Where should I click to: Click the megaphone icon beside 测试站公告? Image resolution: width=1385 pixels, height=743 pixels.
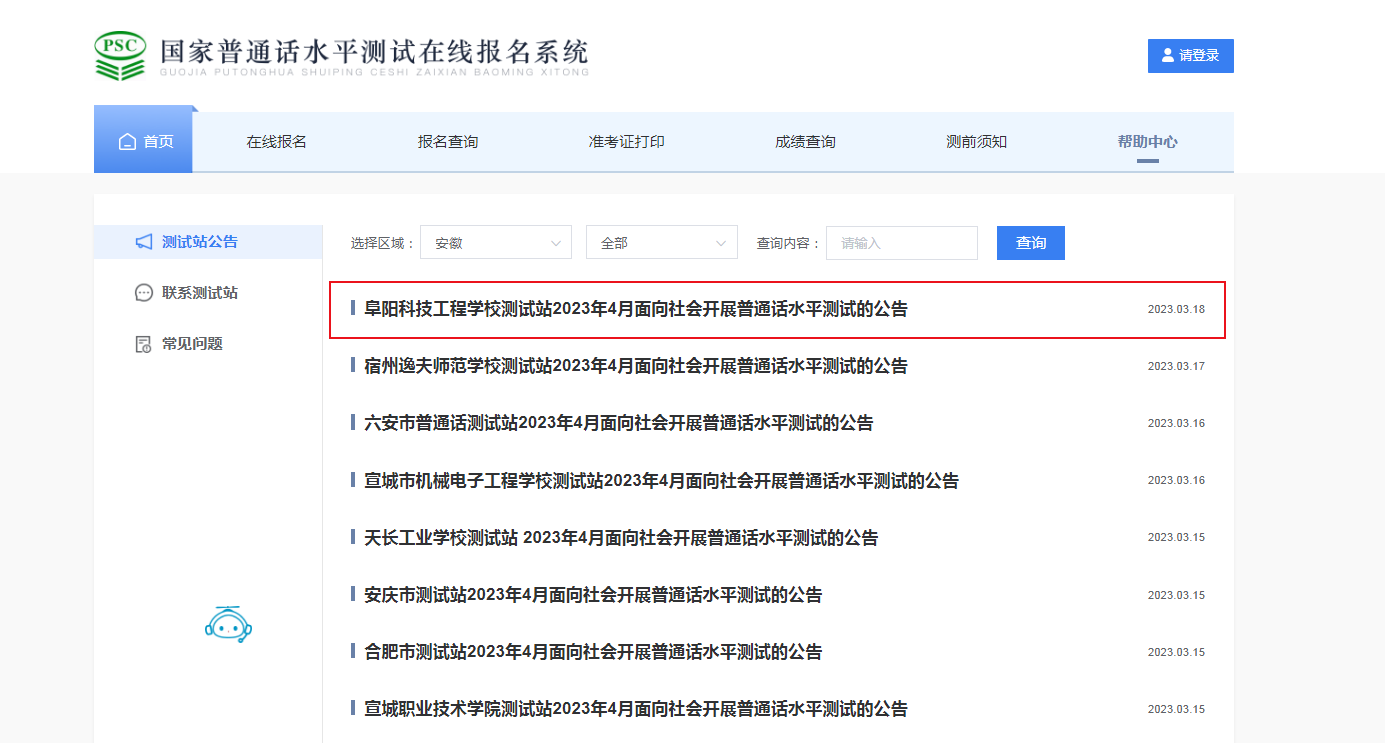pyautogui.click(x=144, y=242)
